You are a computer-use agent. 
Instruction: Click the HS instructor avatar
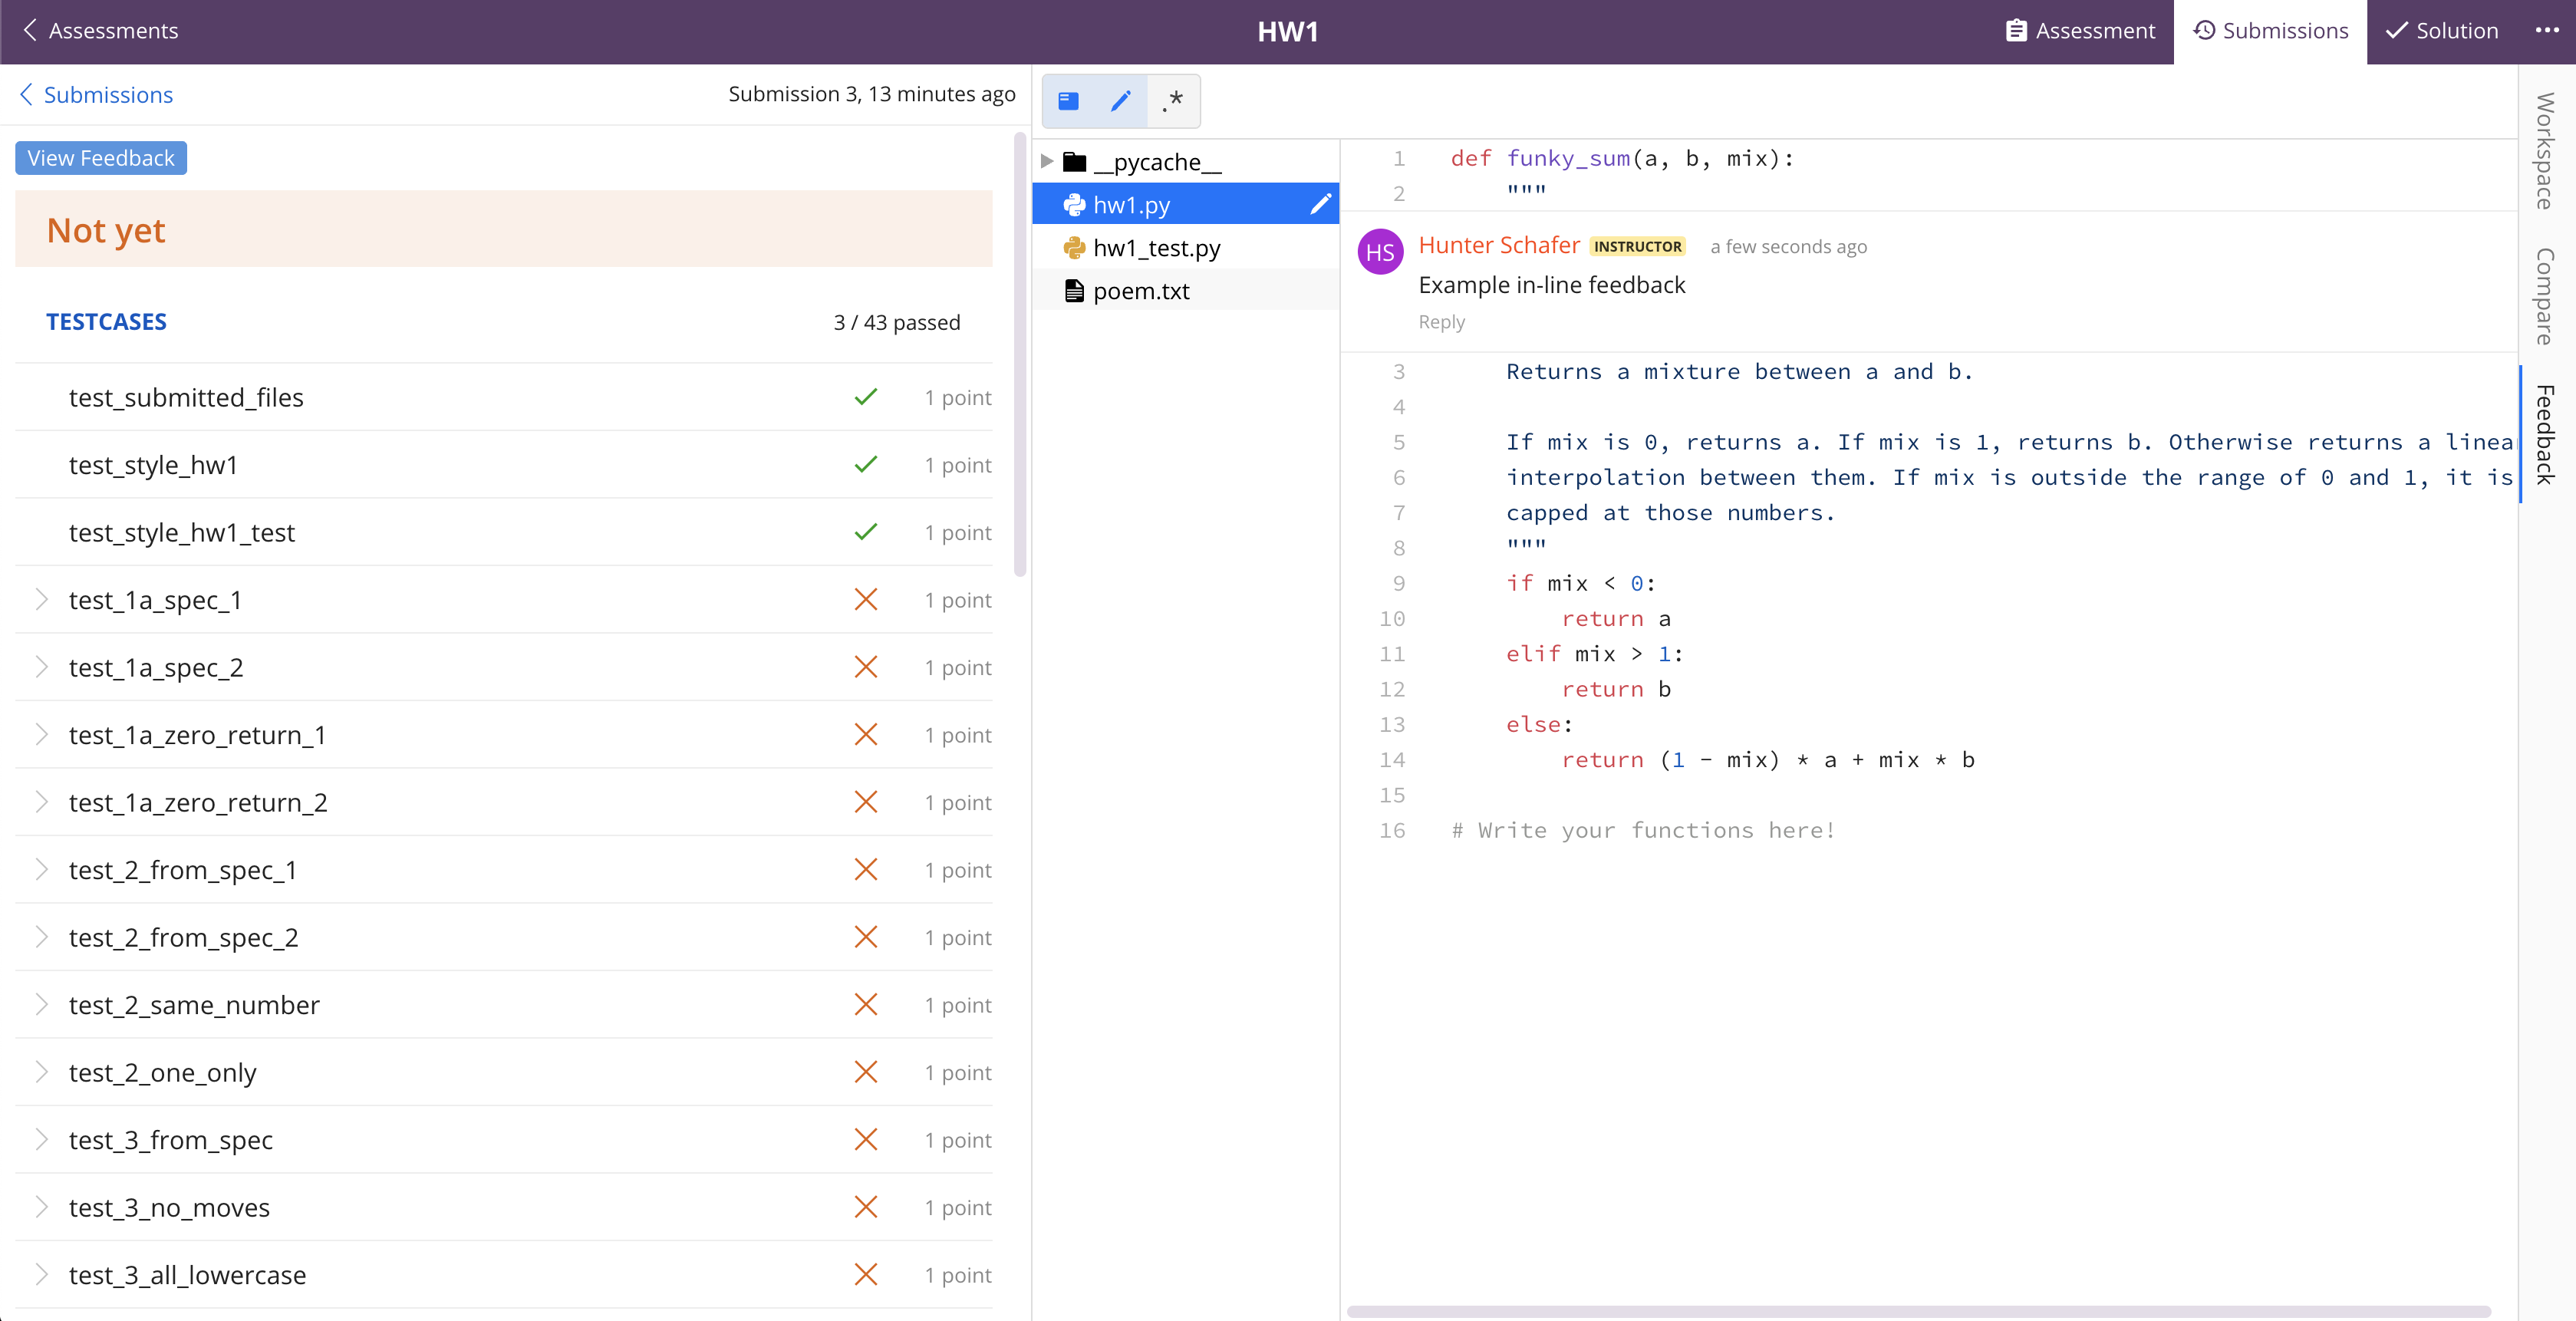(1380, 252)
